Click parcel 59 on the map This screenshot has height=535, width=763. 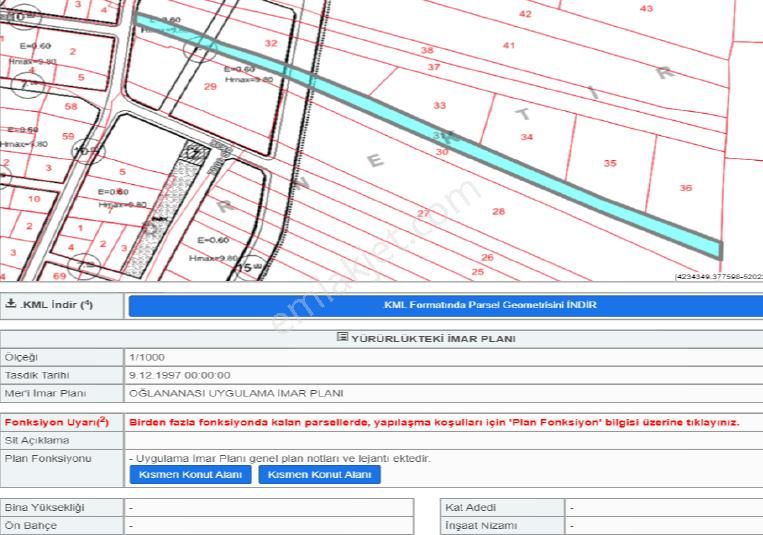click(x=68, y=136)
